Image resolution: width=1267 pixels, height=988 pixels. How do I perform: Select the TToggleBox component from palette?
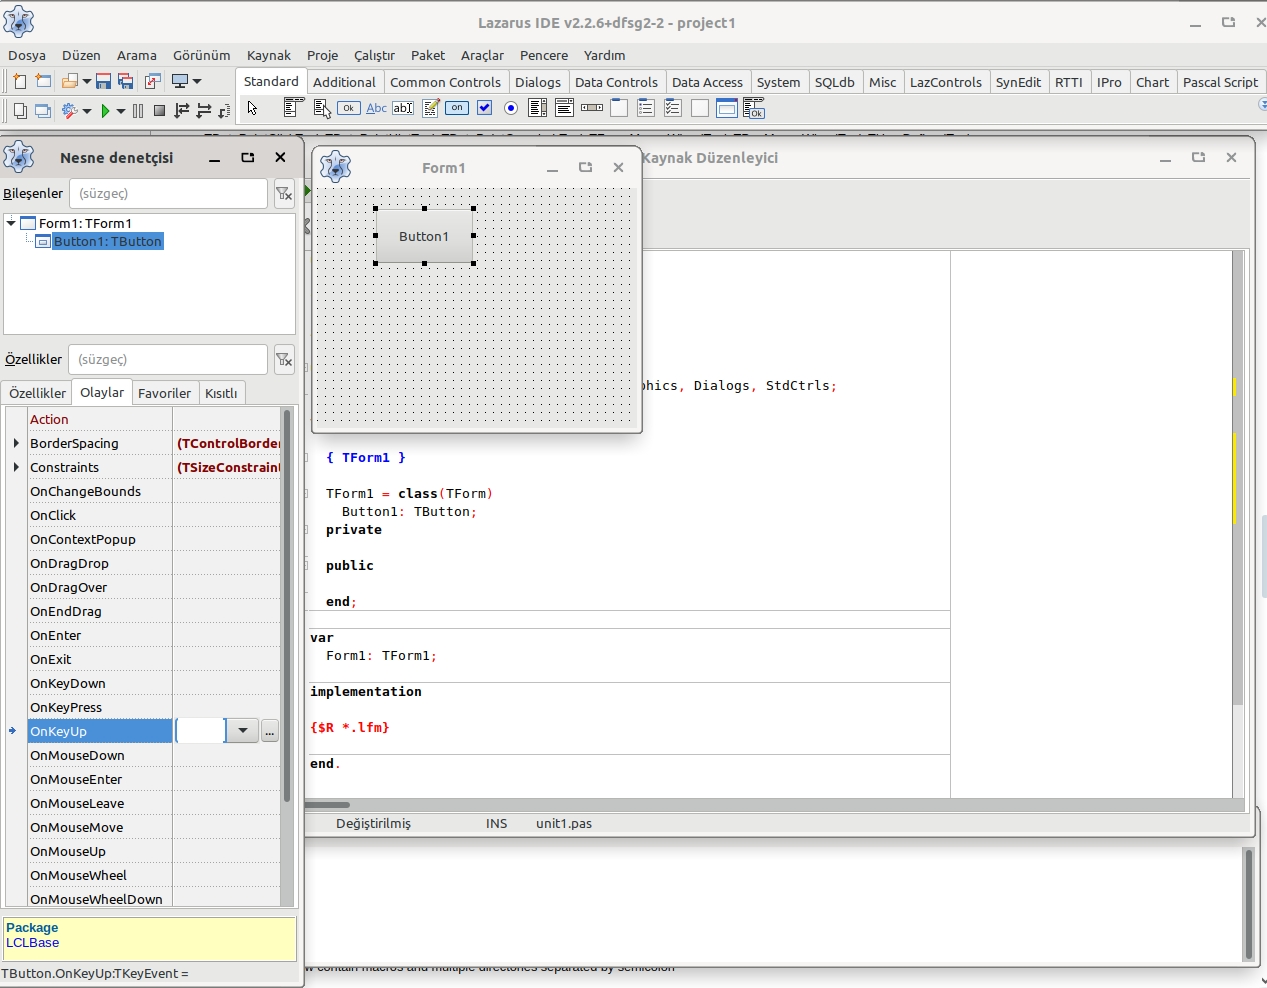[457, 108]
